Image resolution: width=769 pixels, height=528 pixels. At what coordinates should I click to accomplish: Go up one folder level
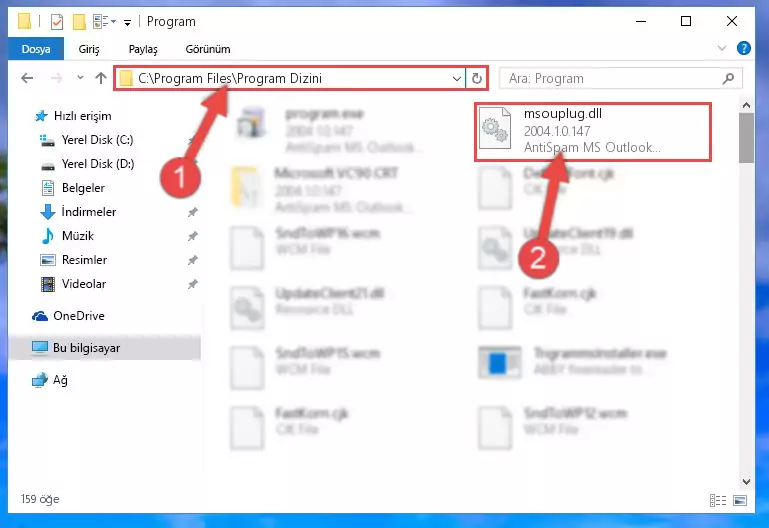pyautogui.click(x=101, y=78)
